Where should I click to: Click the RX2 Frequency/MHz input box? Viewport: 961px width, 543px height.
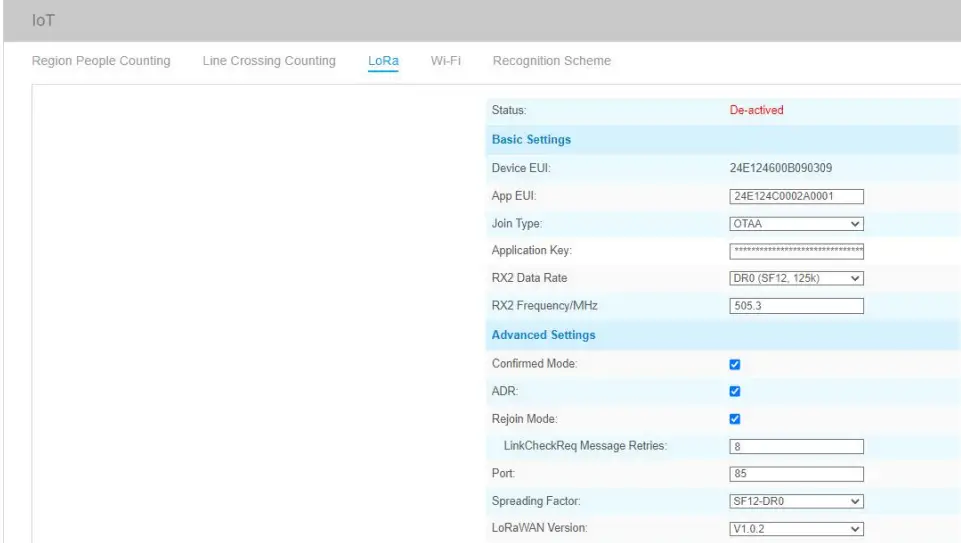[x=797, y=307]
